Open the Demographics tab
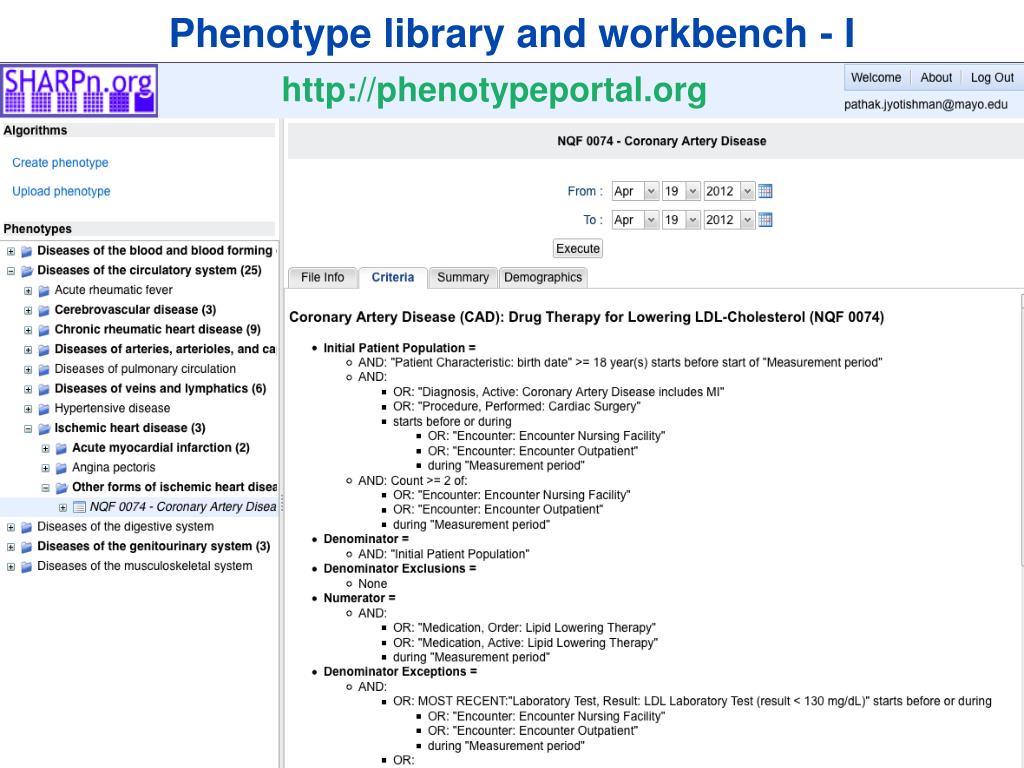 click(543, 278)
